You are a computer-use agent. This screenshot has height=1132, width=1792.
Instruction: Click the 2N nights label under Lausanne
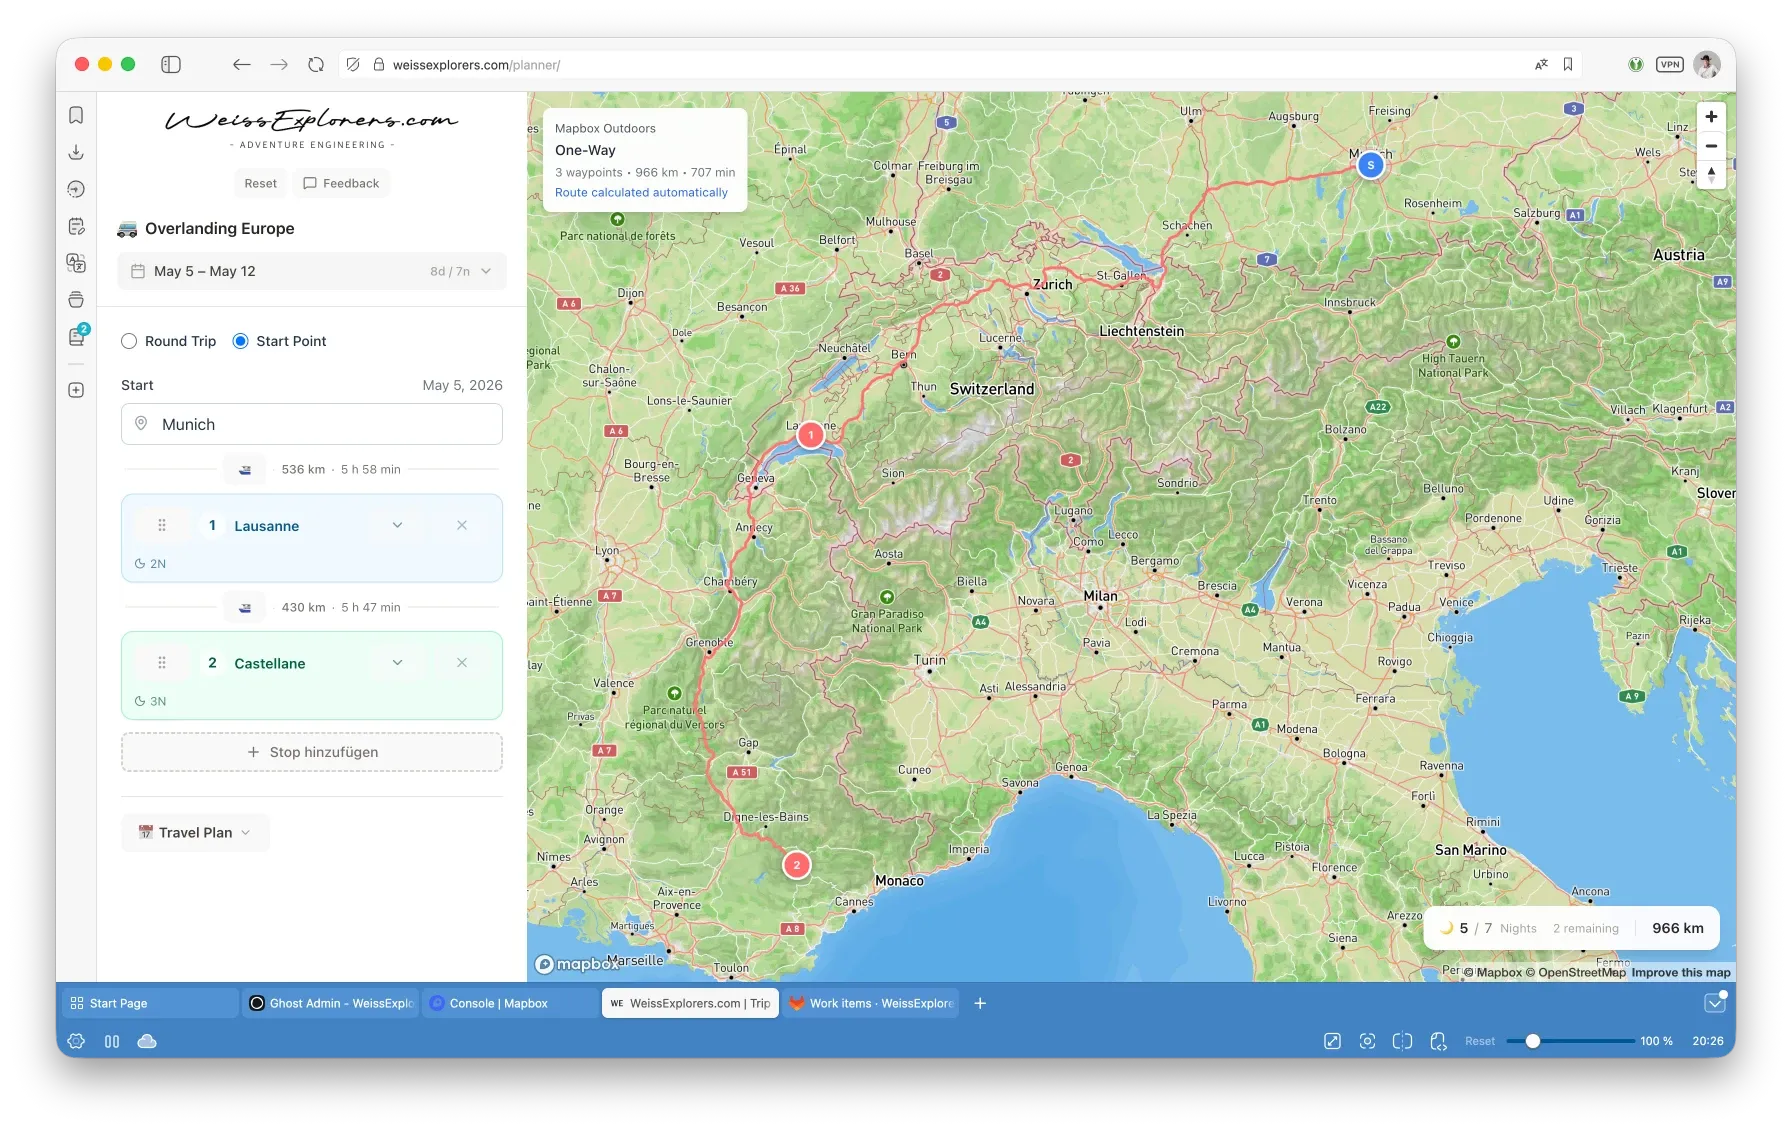[x=150, y=564]
